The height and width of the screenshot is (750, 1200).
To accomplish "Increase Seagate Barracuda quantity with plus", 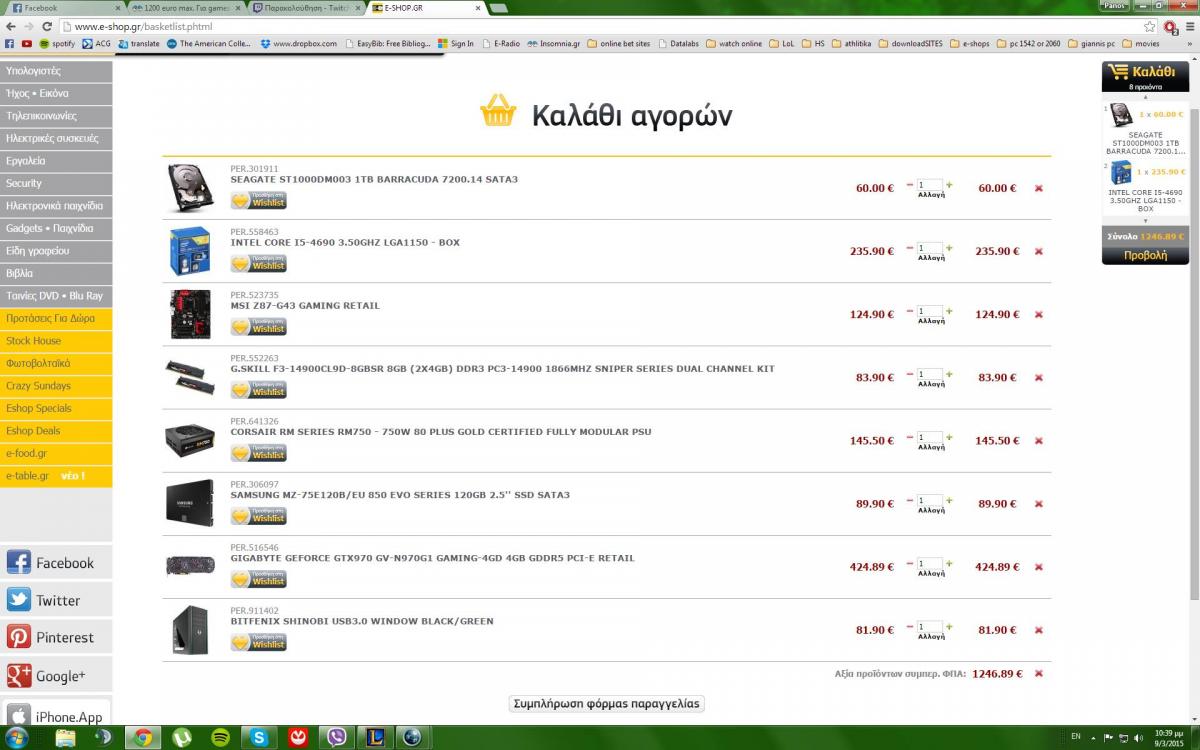I will click(949, 185).
